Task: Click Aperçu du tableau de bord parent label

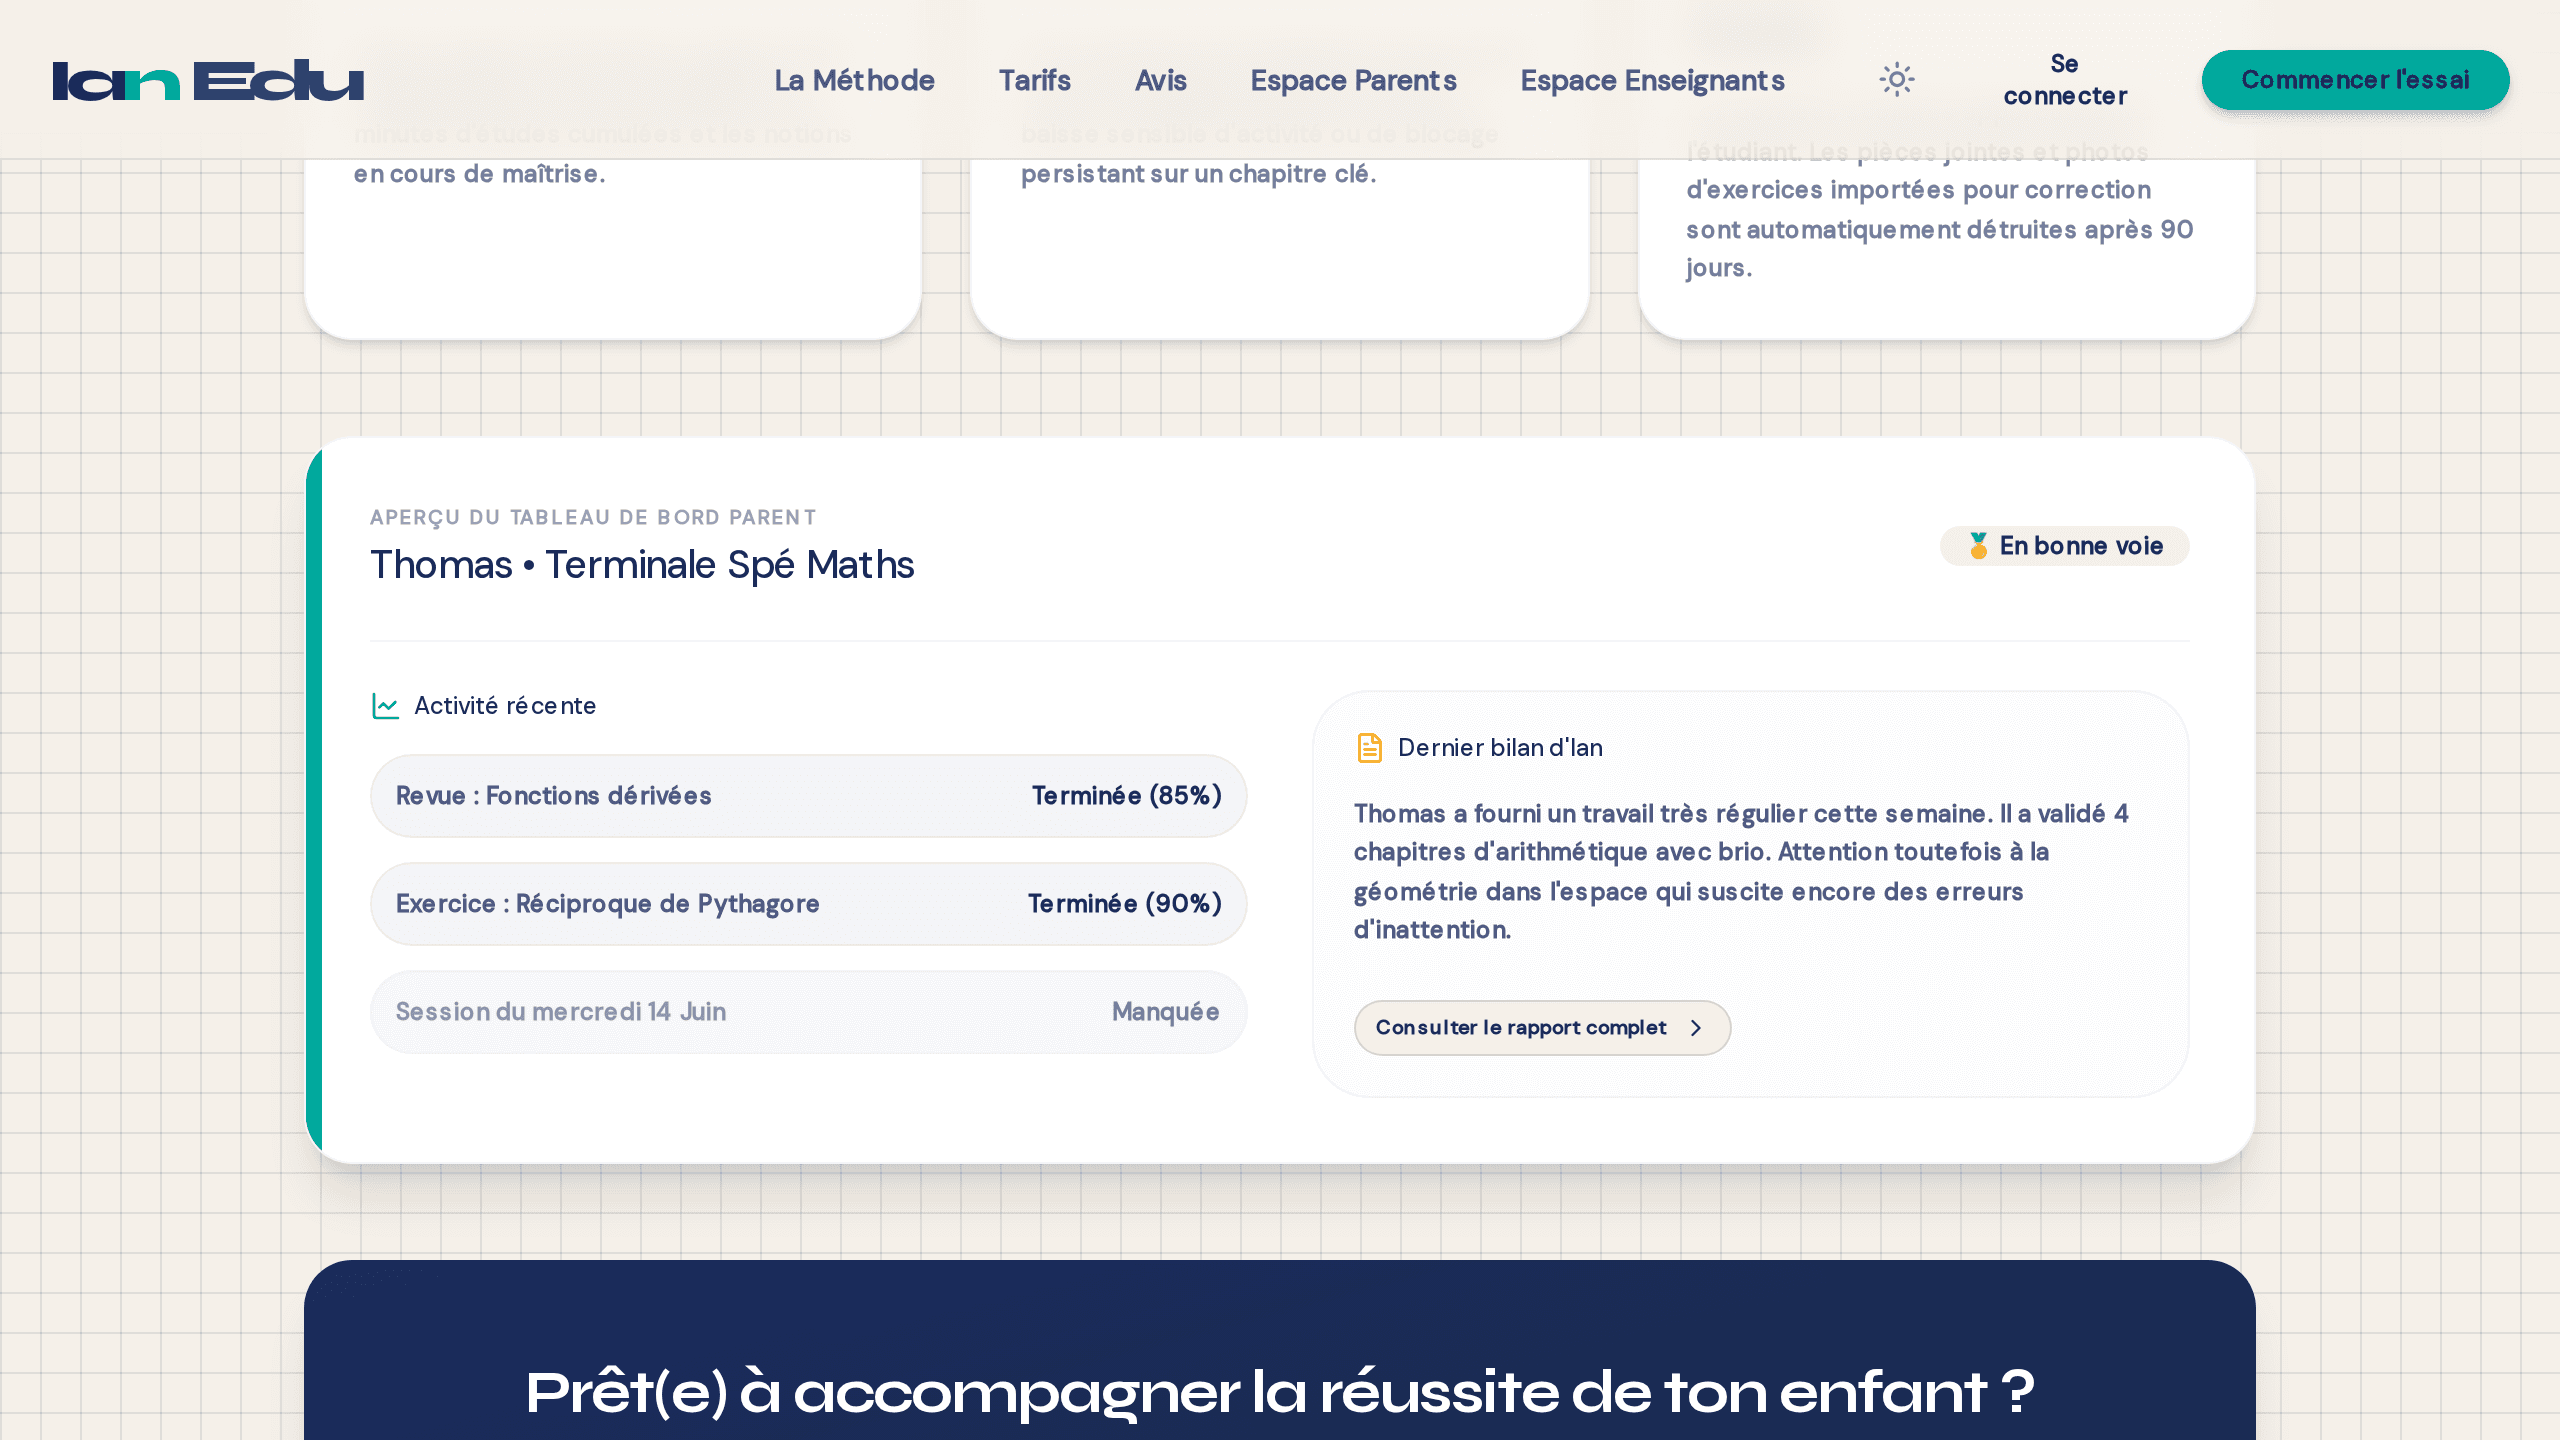Action: coord(593,517)
